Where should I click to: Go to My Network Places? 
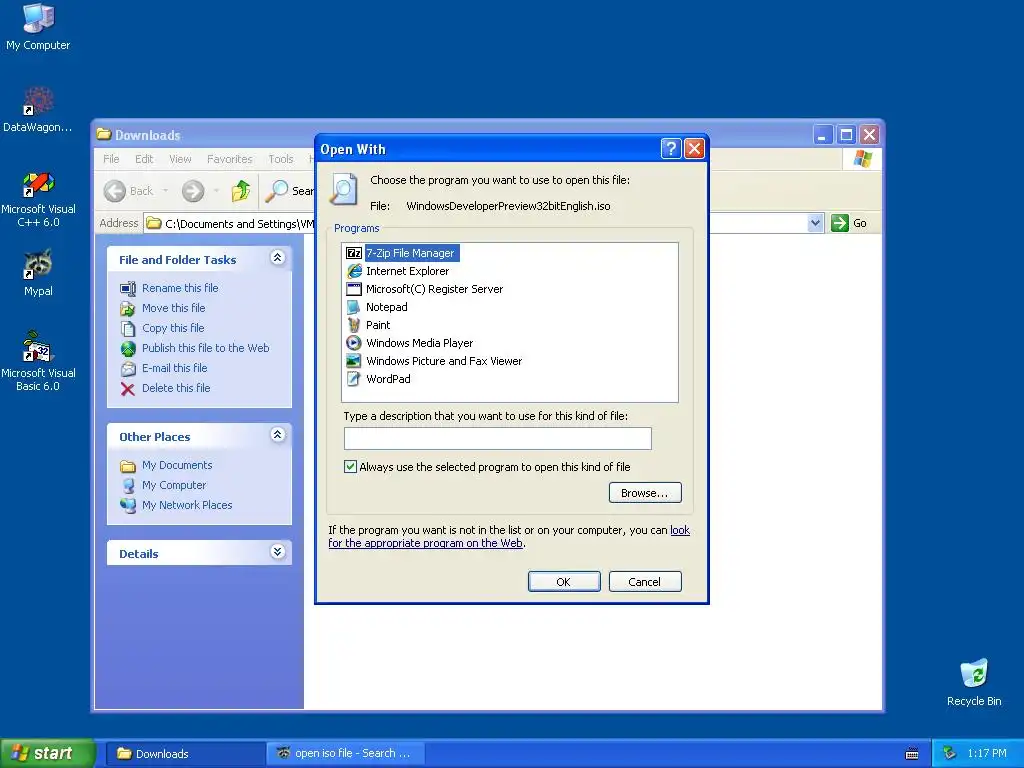click(187, 505)
